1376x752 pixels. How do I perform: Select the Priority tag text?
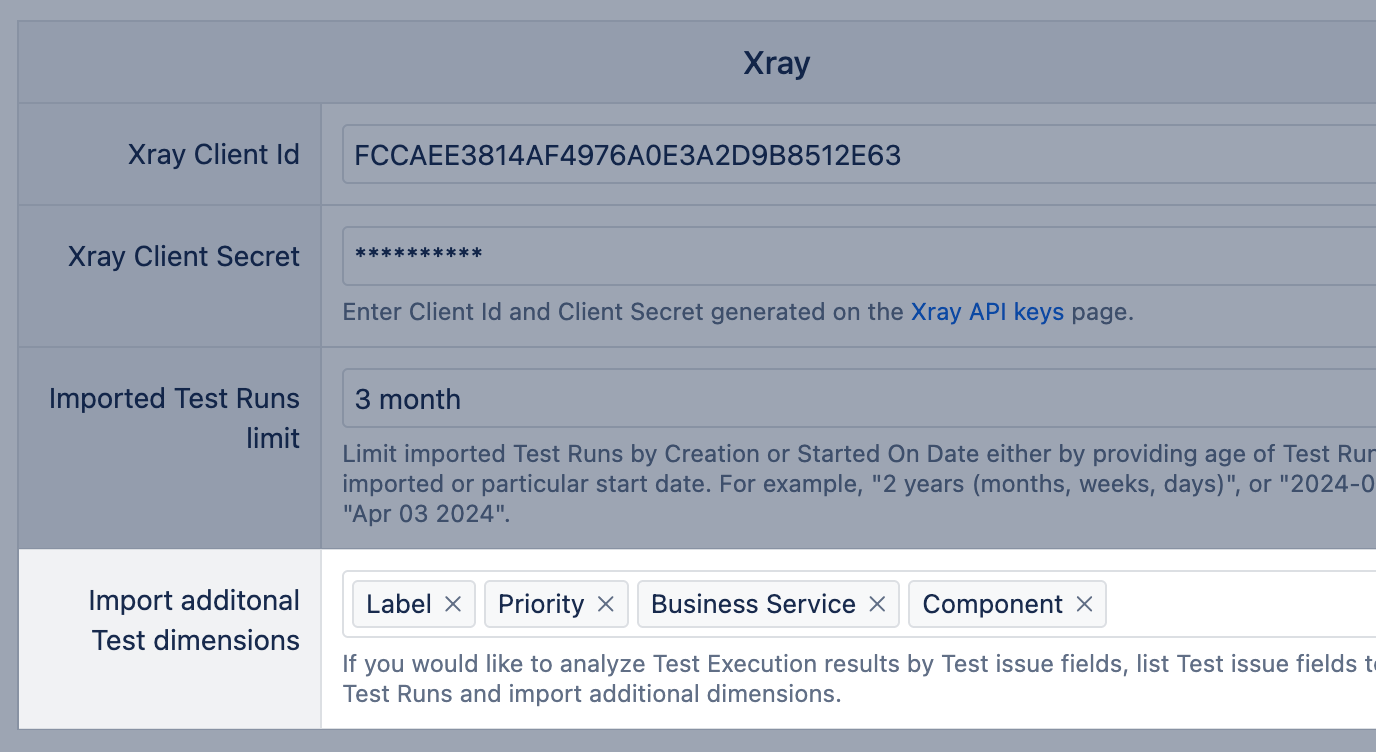pos(541,604)
